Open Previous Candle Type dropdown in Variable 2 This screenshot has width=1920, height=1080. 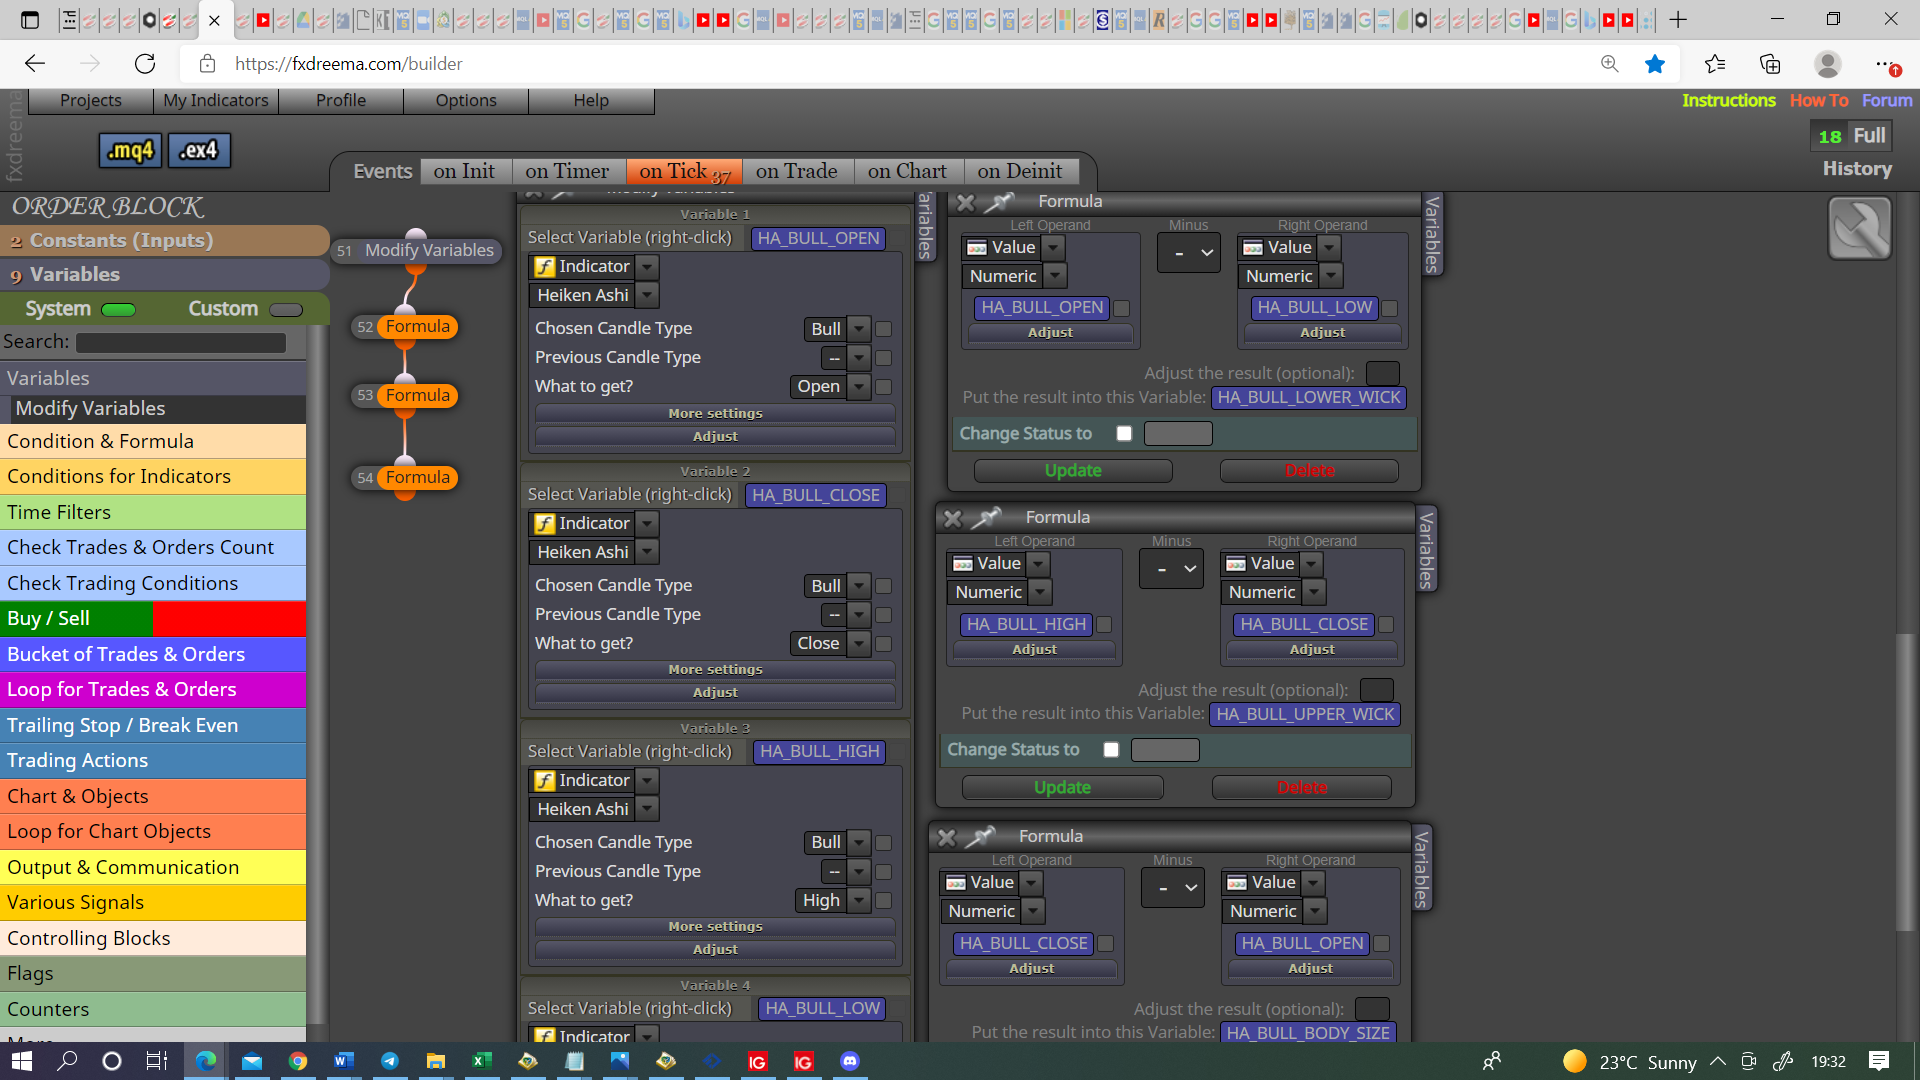click(x=859, y=615)
